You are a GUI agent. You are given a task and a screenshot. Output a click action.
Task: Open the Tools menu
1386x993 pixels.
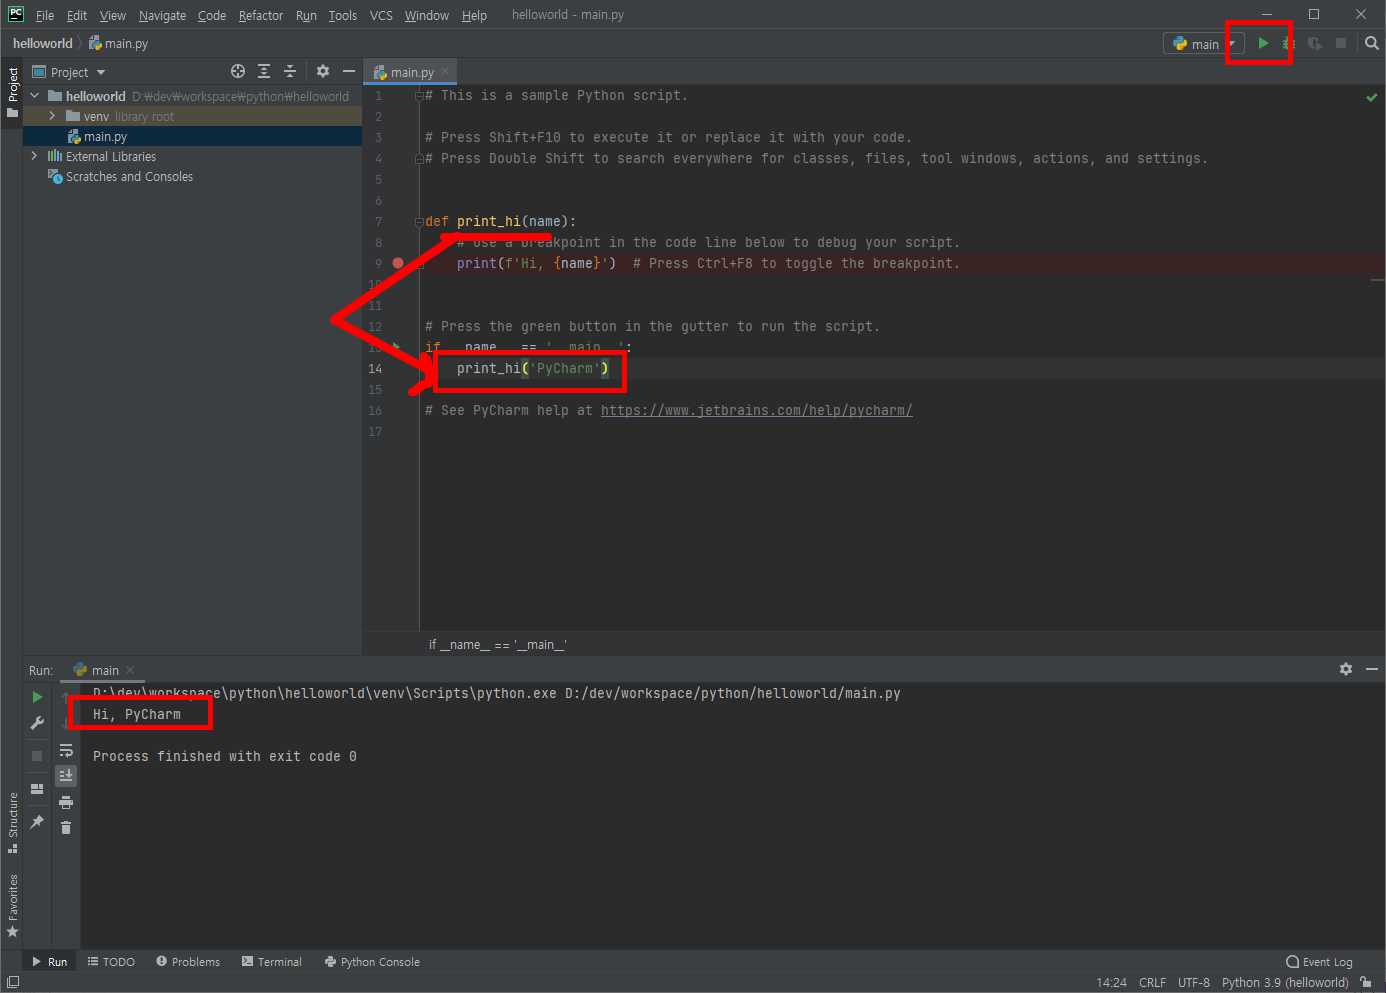[x=343, y=15]
